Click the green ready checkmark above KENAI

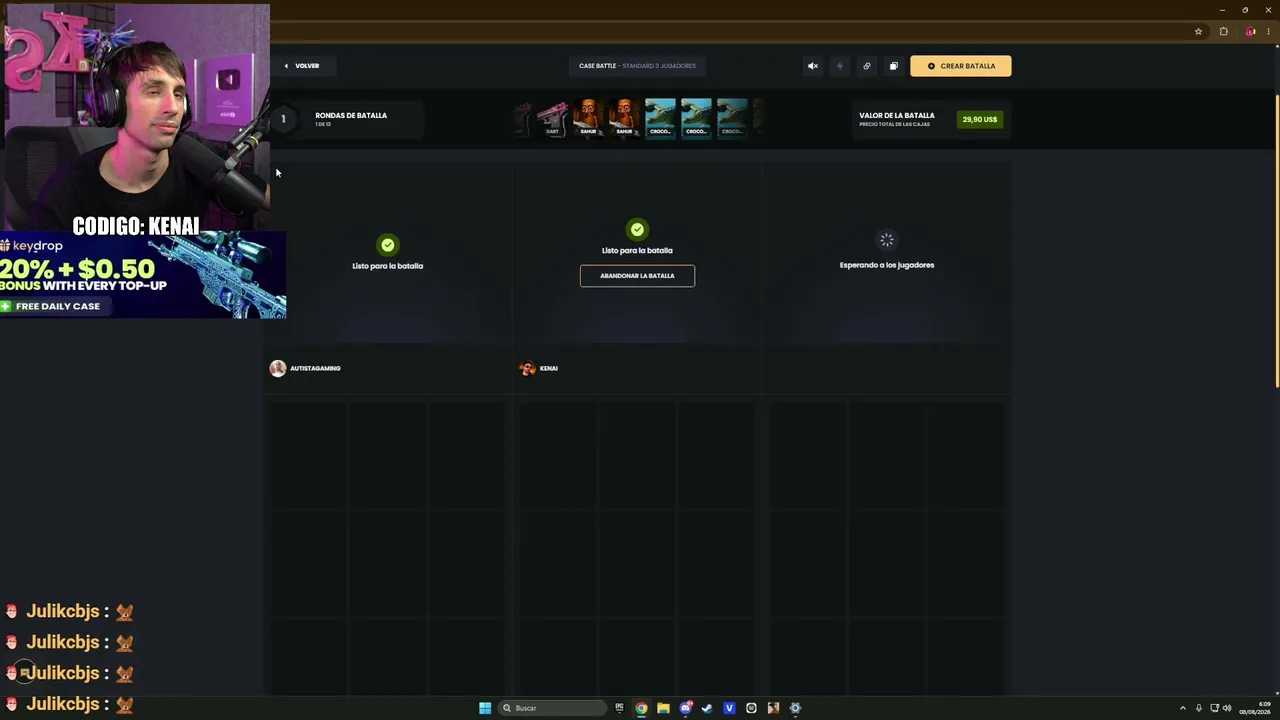click(637, 229)
